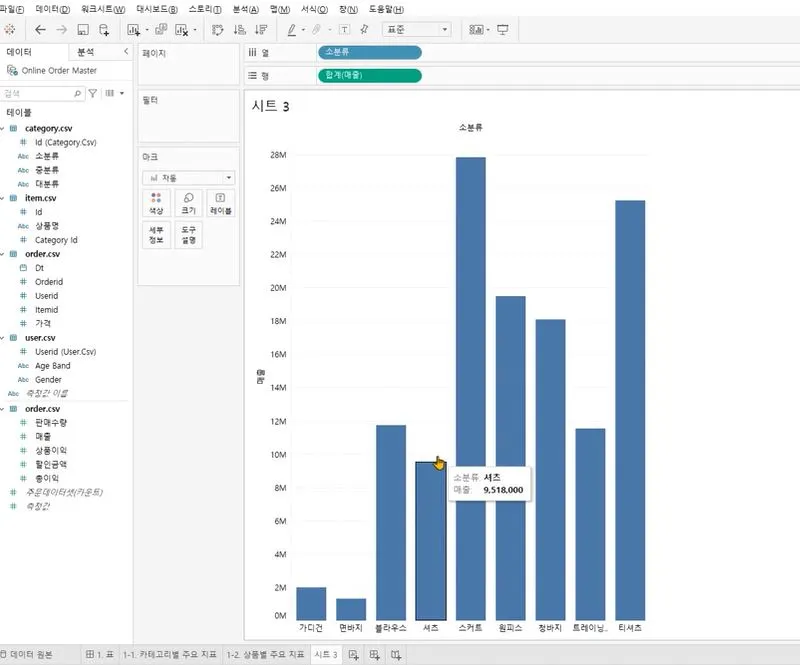Open the 서식(O) menu
Image resolution: width=800 pixels, height=665 pixels.
click(314, 9)
